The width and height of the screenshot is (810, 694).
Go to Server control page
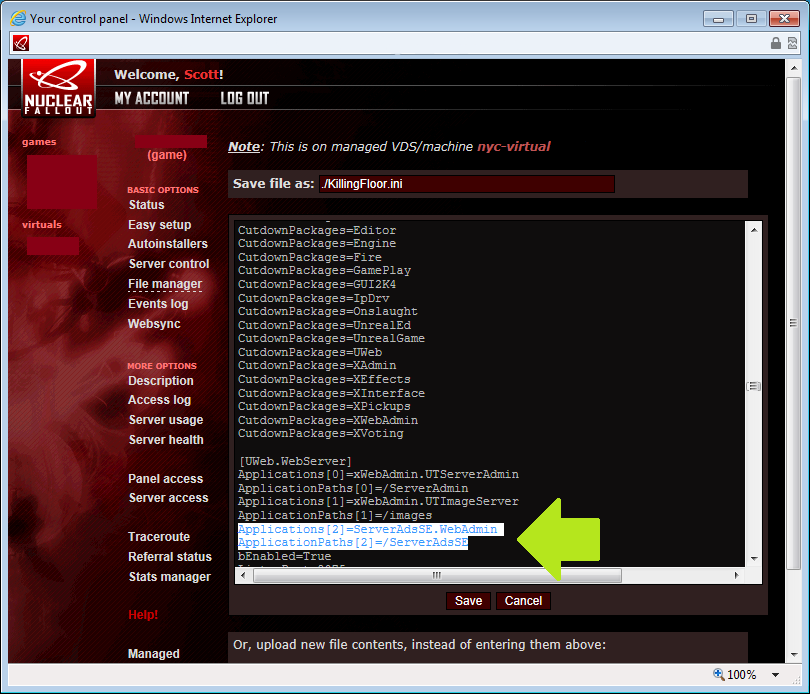pyautogui.click(x=169, y=264)
